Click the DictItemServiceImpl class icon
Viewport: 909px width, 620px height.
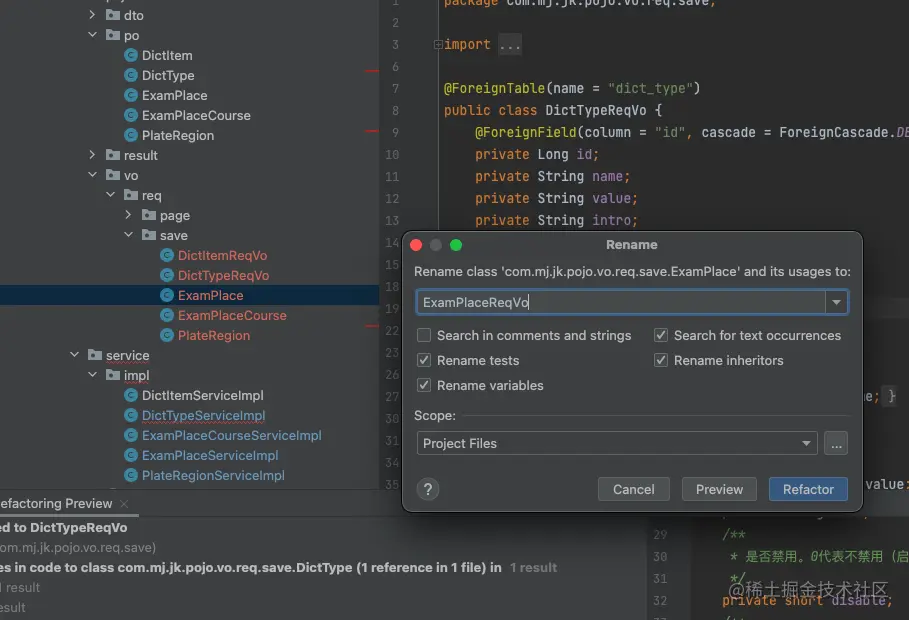(x=131, y=396)
